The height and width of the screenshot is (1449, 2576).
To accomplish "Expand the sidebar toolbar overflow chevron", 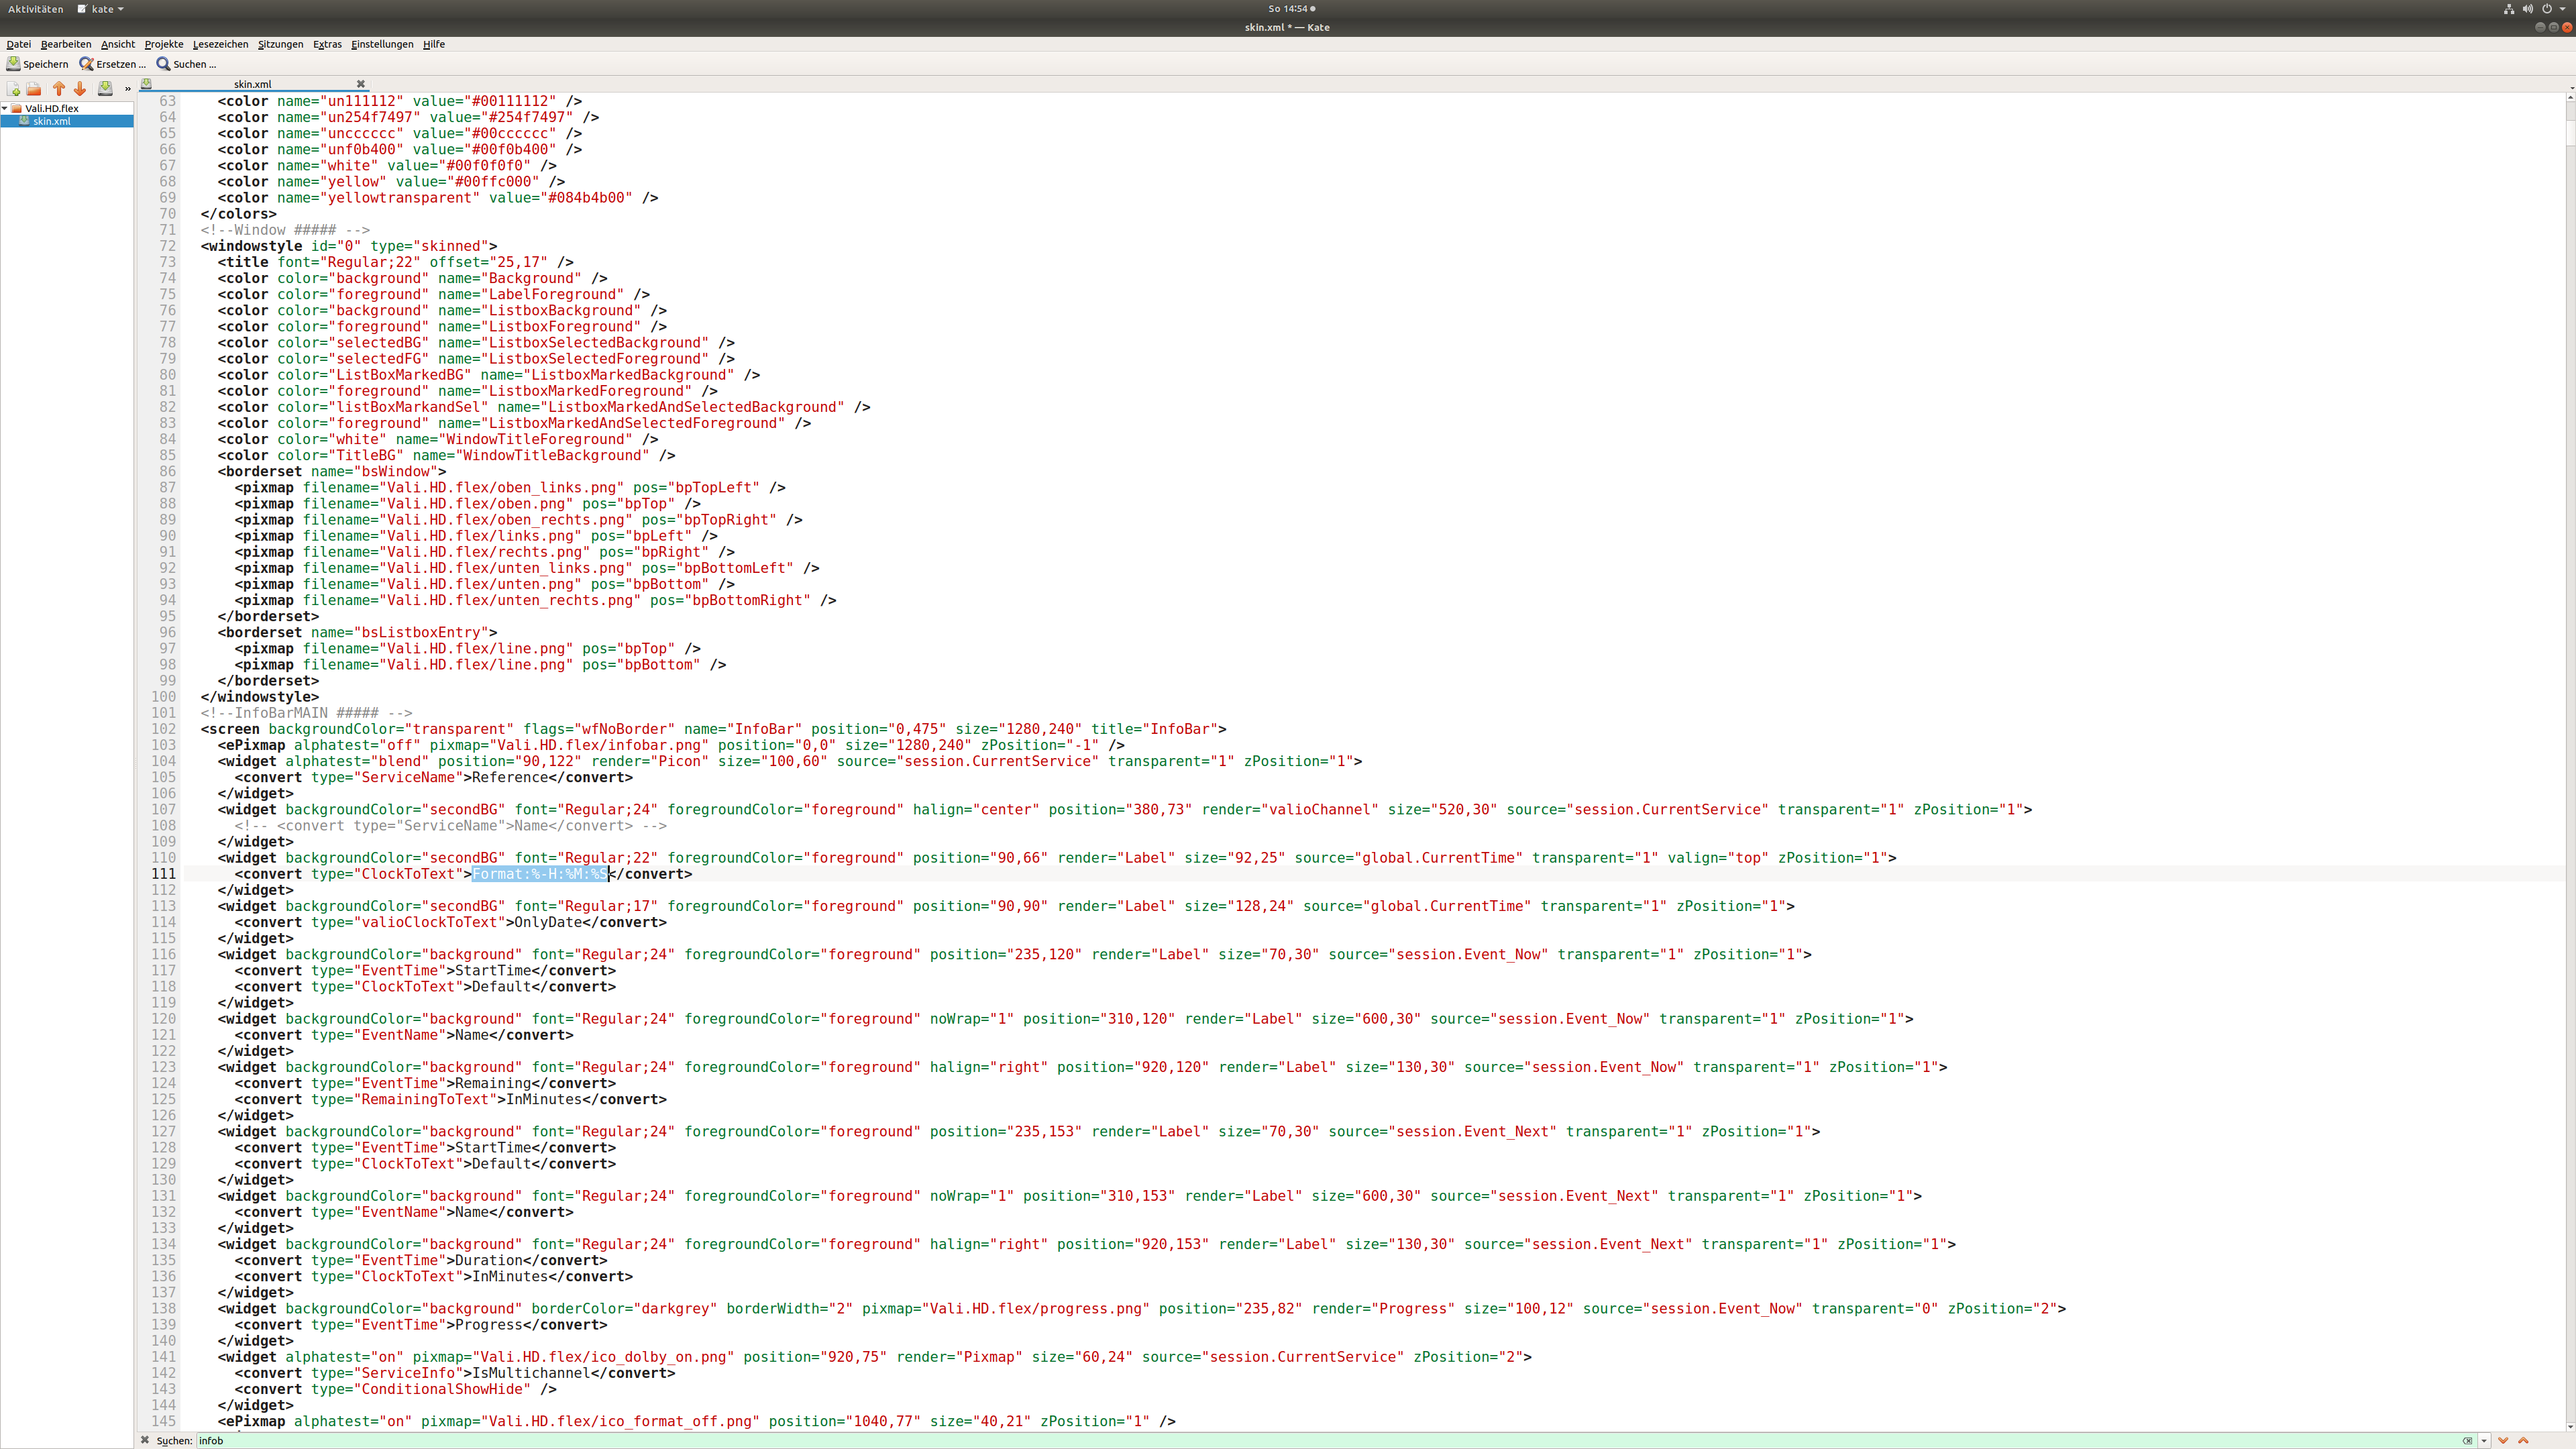I will (x=127, y=89).
